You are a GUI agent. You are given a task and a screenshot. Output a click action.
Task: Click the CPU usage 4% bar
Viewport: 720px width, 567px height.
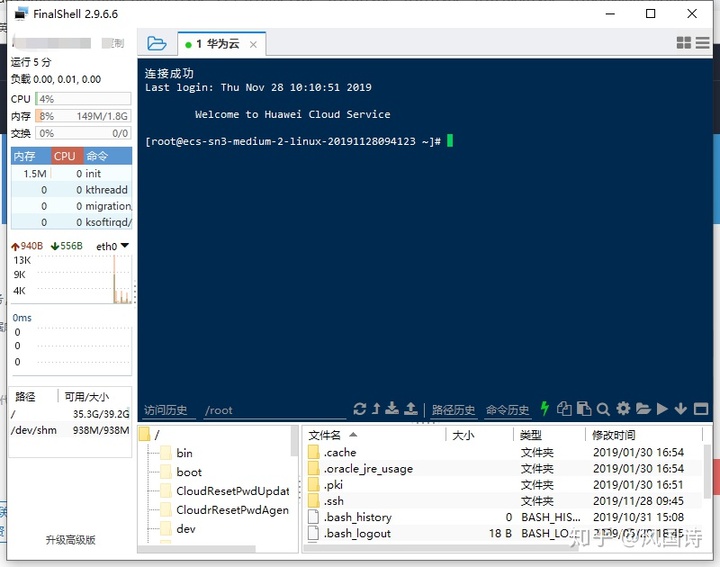click(x=83, y=99)
